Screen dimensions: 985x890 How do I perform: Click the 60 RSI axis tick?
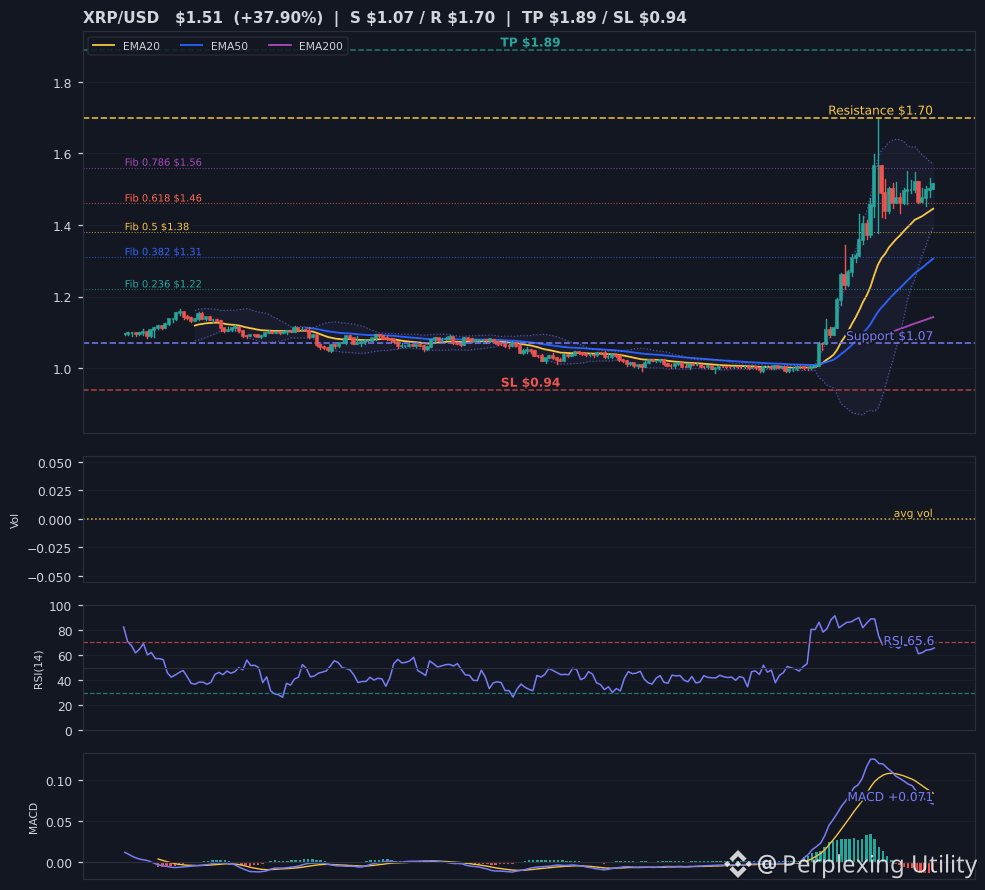(x=65, y=656)
